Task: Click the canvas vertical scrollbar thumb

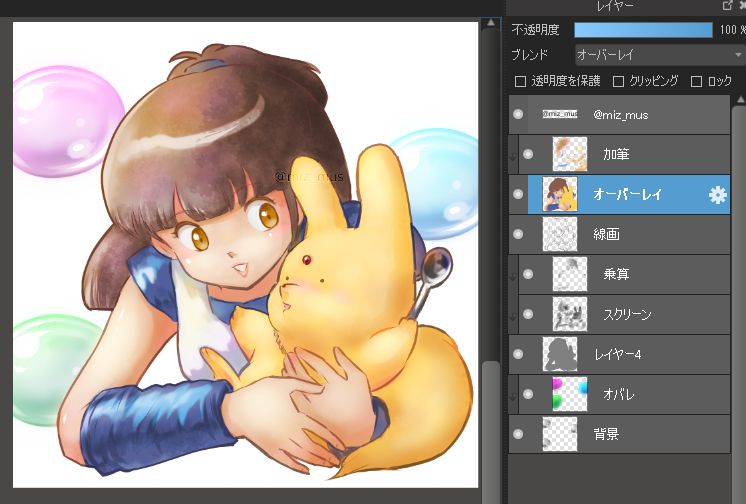Action: pyautogui.click(x=491, y=432)
